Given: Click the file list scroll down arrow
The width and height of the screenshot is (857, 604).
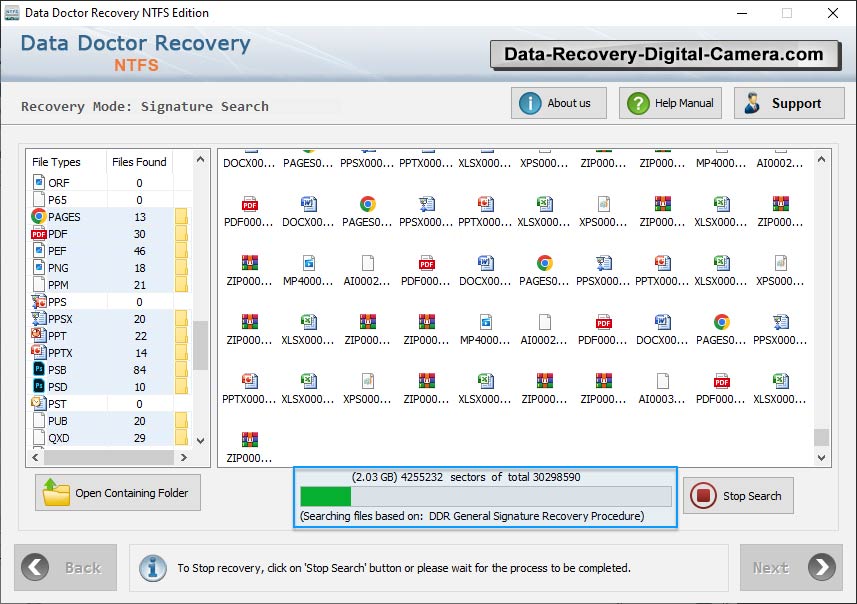Looking at the screenshot, I should 201,441.
